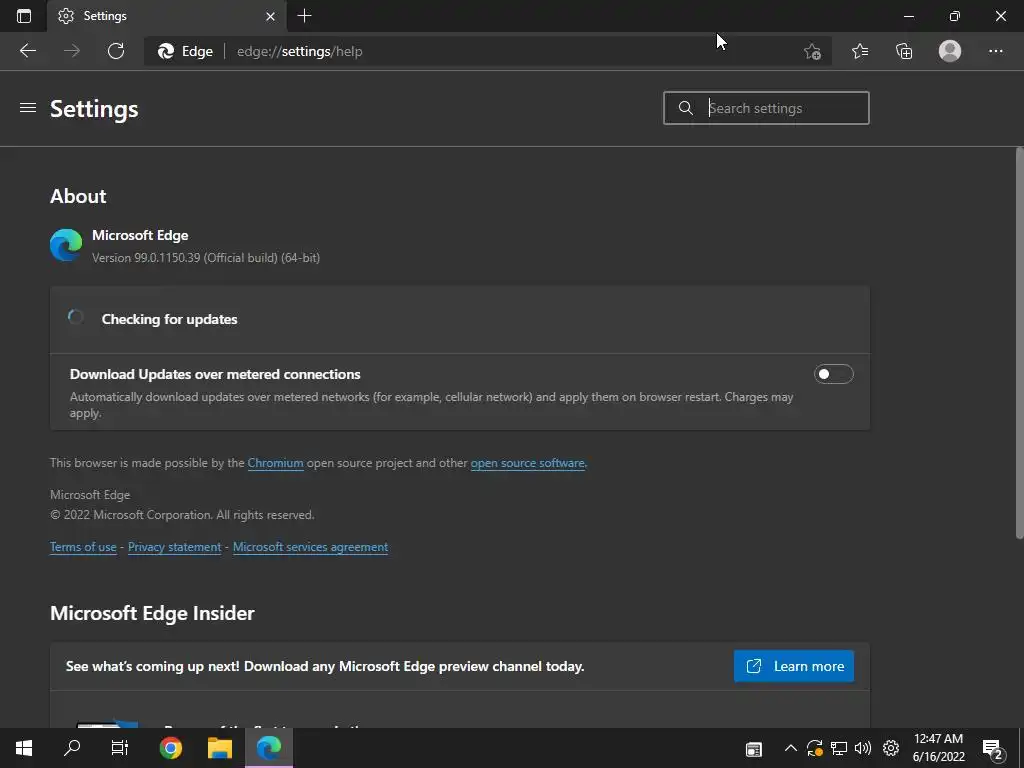Viewport: 1024px width, 768px height.
Task: Open Windows taskbar search
Action: point(72,748)
